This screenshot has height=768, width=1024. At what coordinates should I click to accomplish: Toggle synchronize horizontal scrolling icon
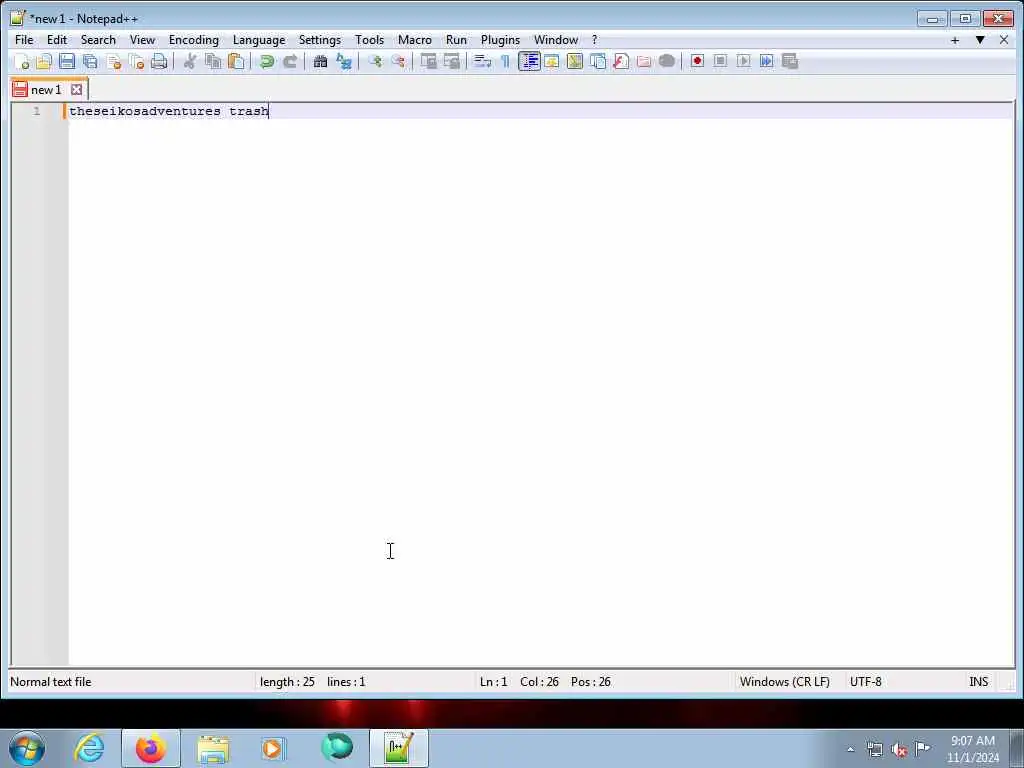[451, 61]
